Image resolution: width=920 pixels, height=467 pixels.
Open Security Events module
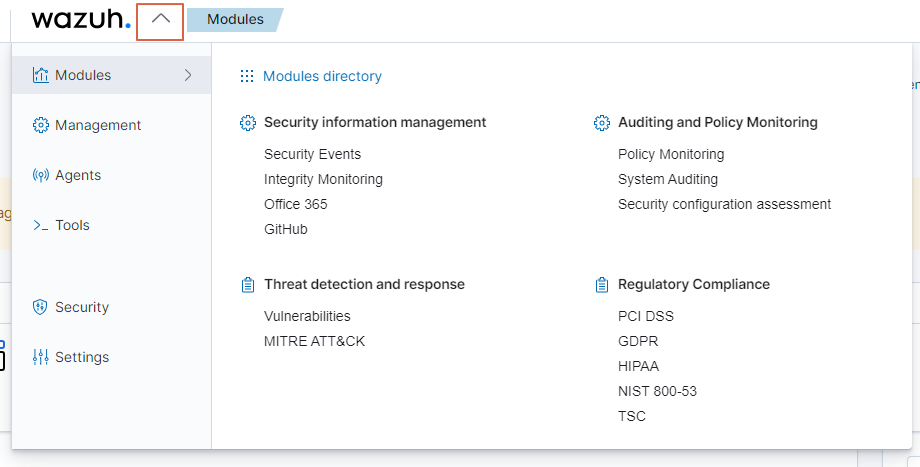(312, 154)
